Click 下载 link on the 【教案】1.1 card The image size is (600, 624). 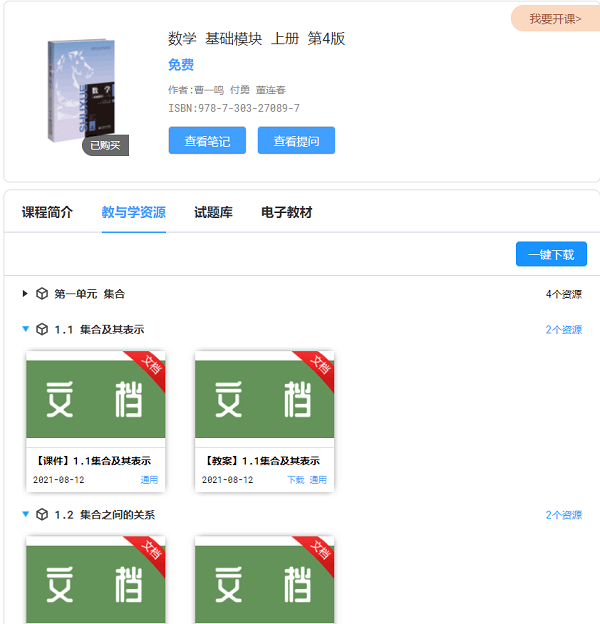tap(295, 480)
